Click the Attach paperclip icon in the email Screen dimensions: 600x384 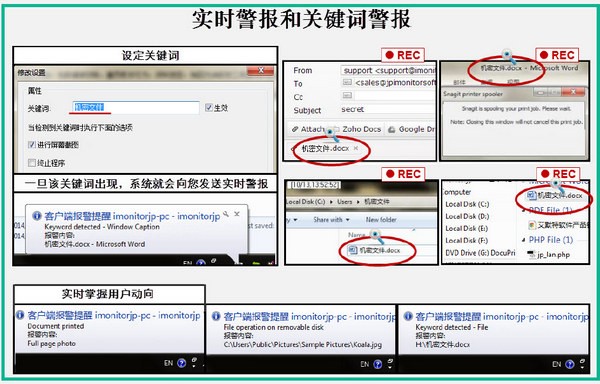tap(295, 129)
